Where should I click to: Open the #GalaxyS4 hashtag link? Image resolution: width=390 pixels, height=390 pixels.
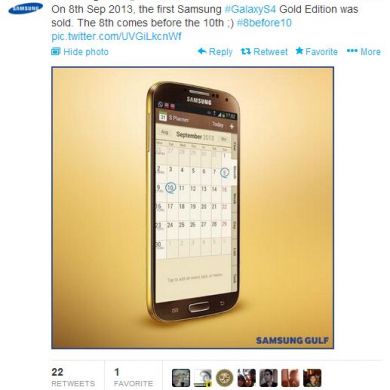click(x=250, y=9)
